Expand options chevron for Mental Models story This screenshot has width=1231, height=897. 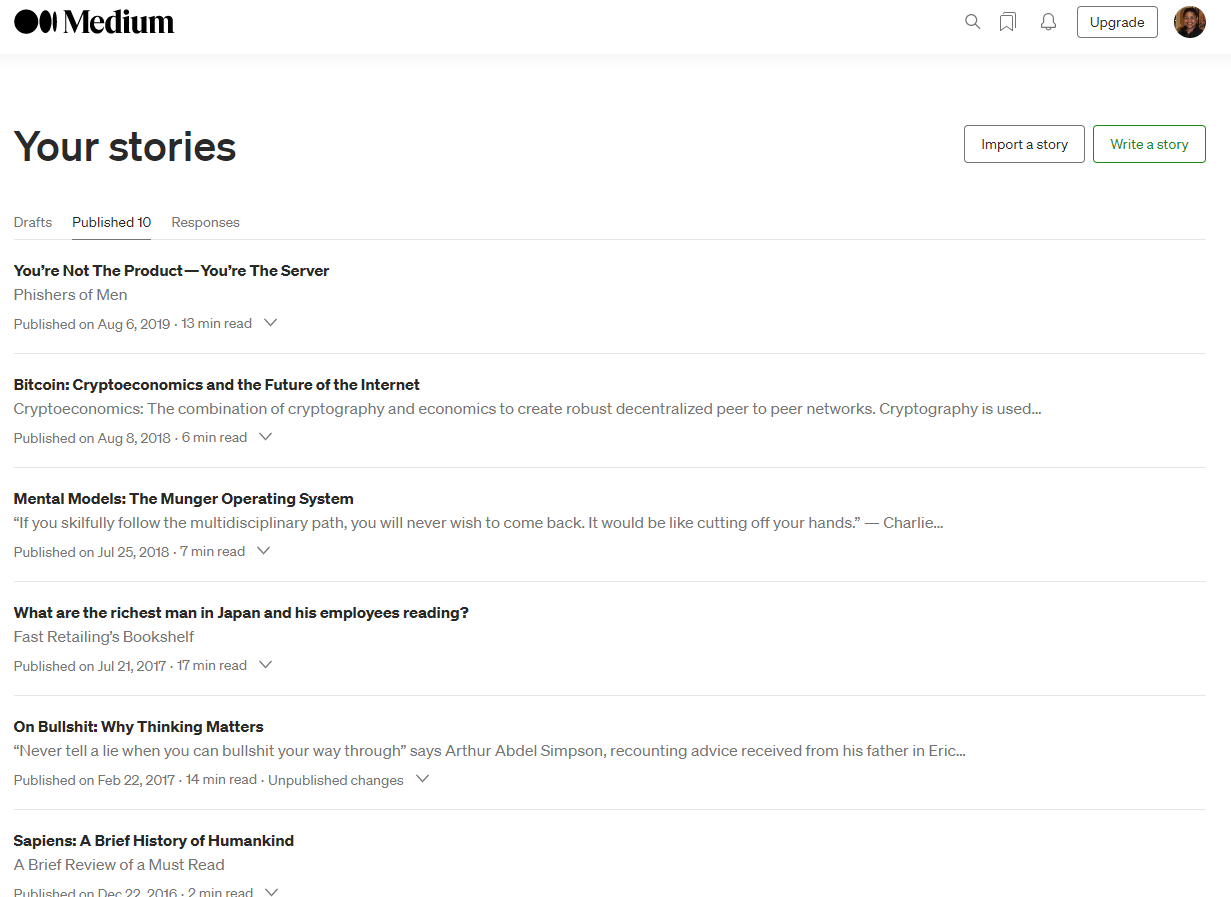point(263,551)
